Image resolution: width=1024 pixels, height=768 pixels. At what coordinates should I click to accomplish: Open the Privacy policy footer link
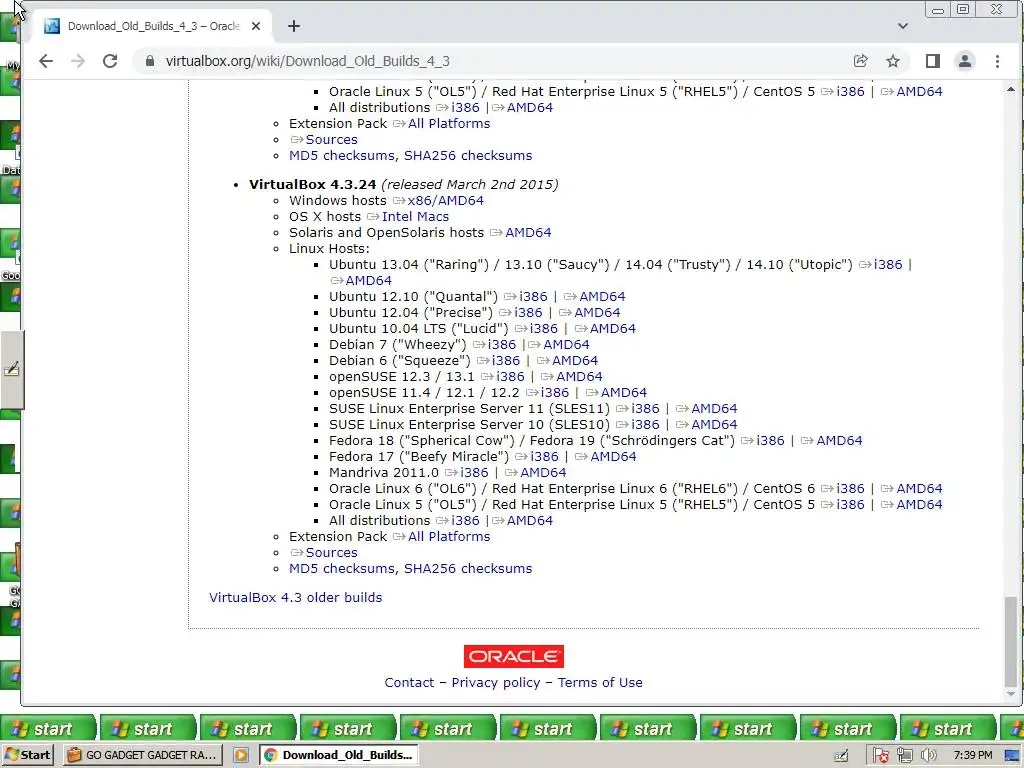[x=496, y=682]
